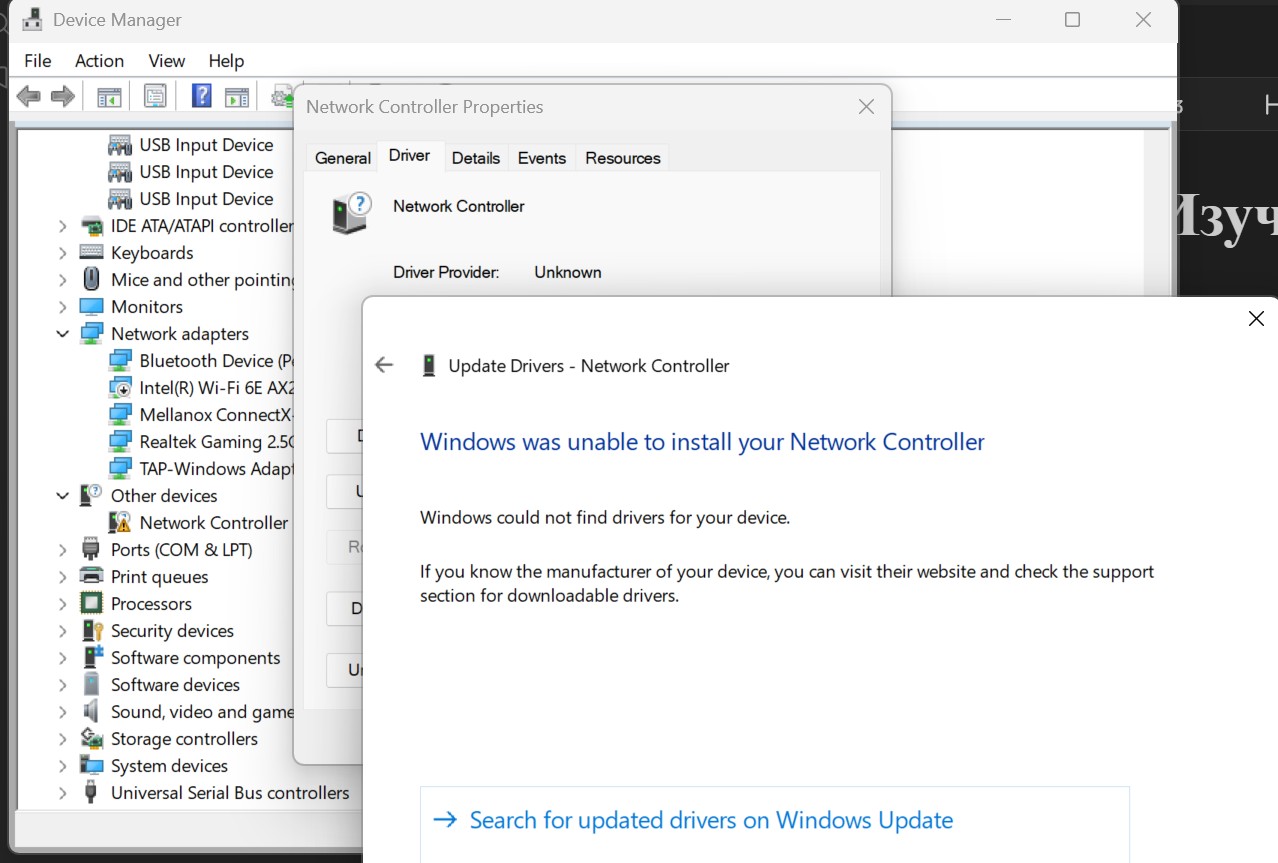Click the Properties toolbar icon in Device Manager
This screenshot has width=1278, height=863.
(155, 97)
